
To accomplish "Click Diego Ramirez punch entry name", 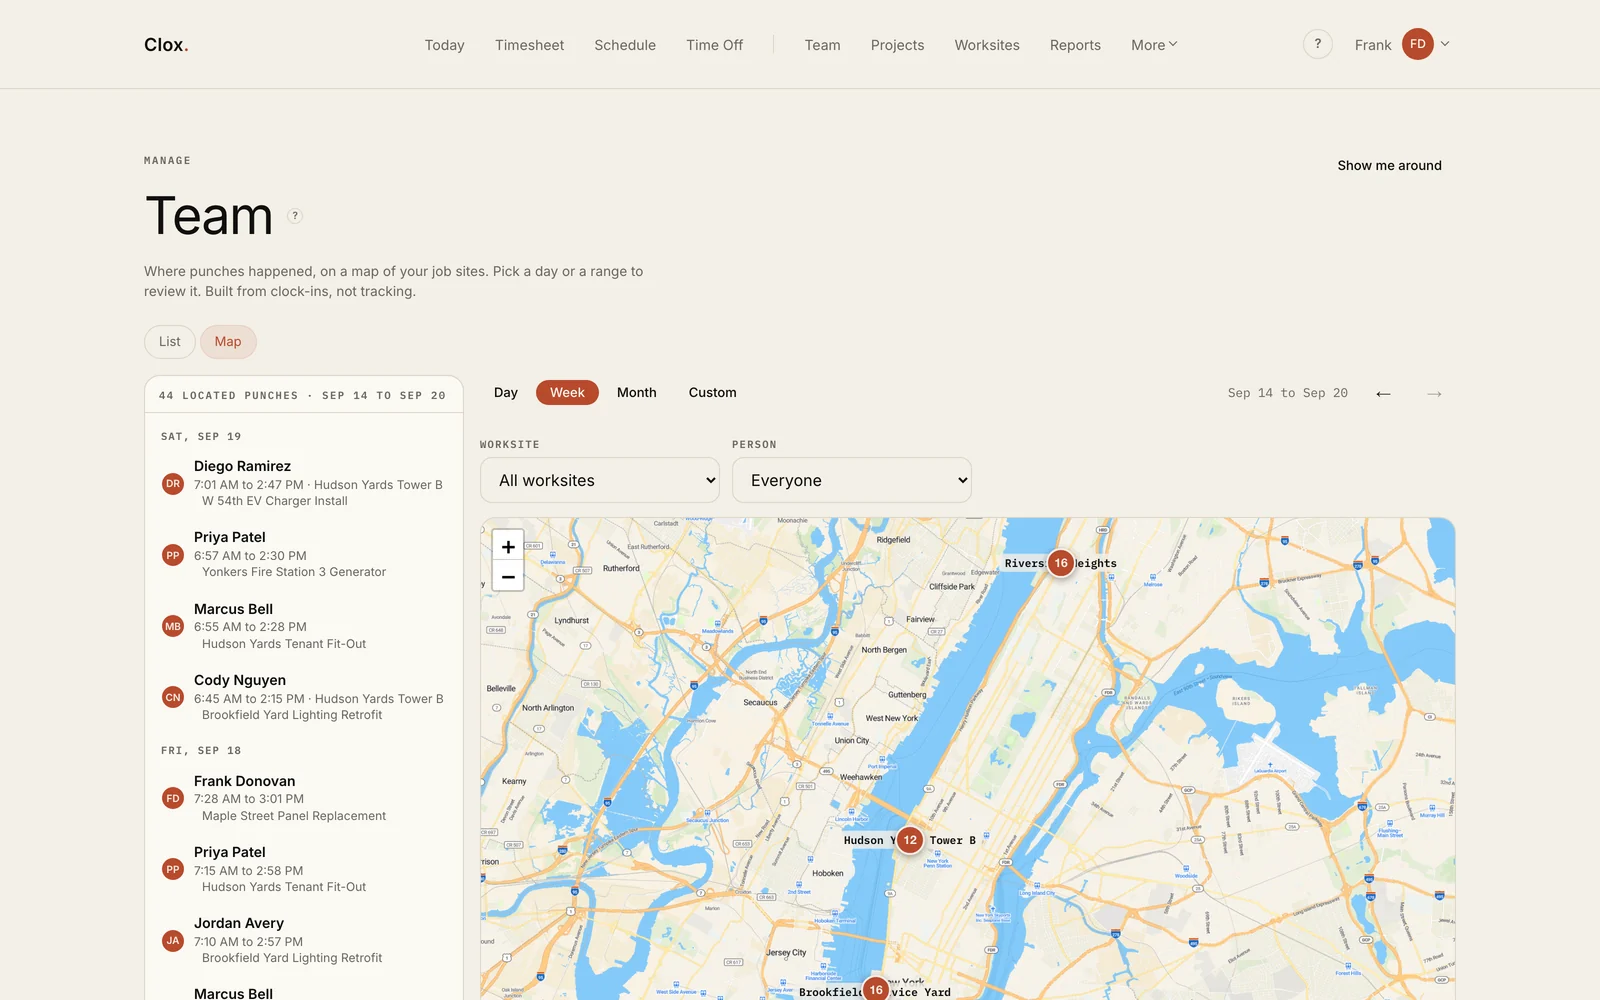I will pos(242,466).
